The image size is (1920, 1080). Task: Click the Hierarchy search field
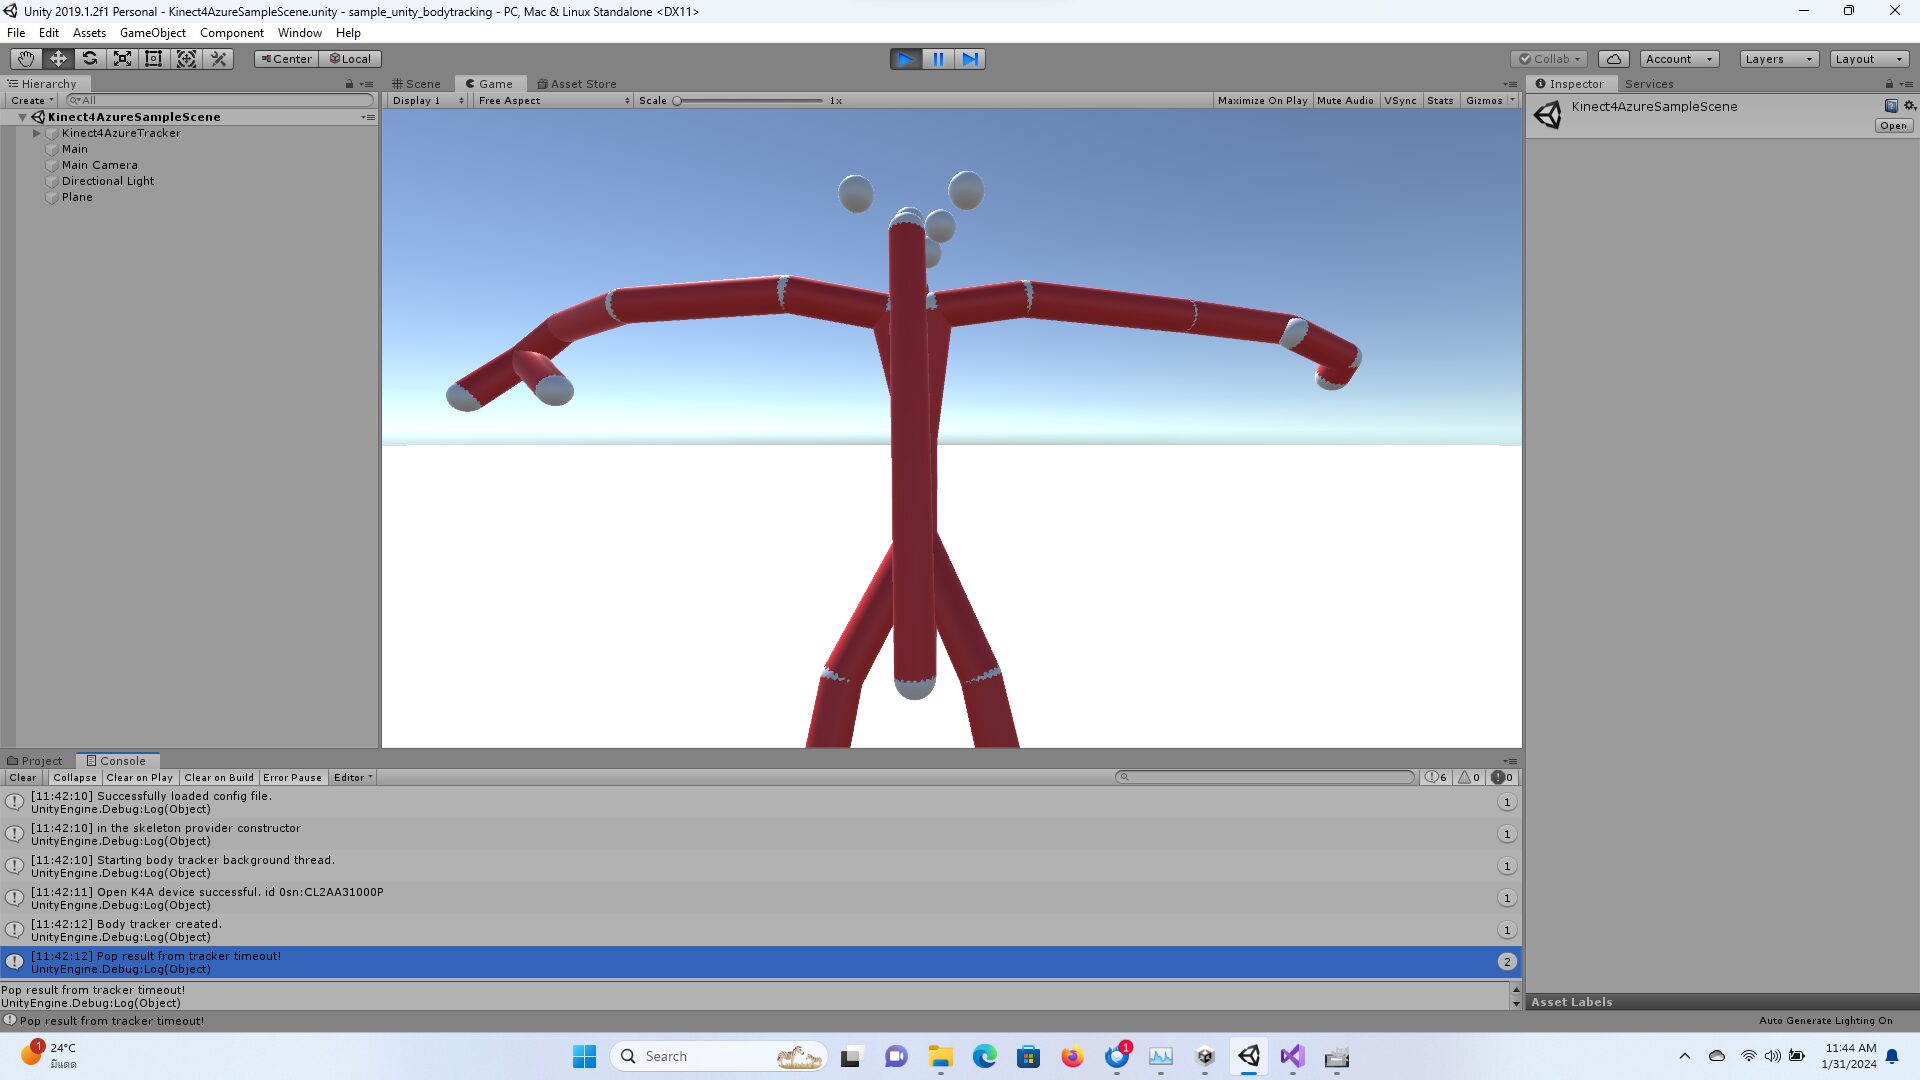[x=220, y=100]
